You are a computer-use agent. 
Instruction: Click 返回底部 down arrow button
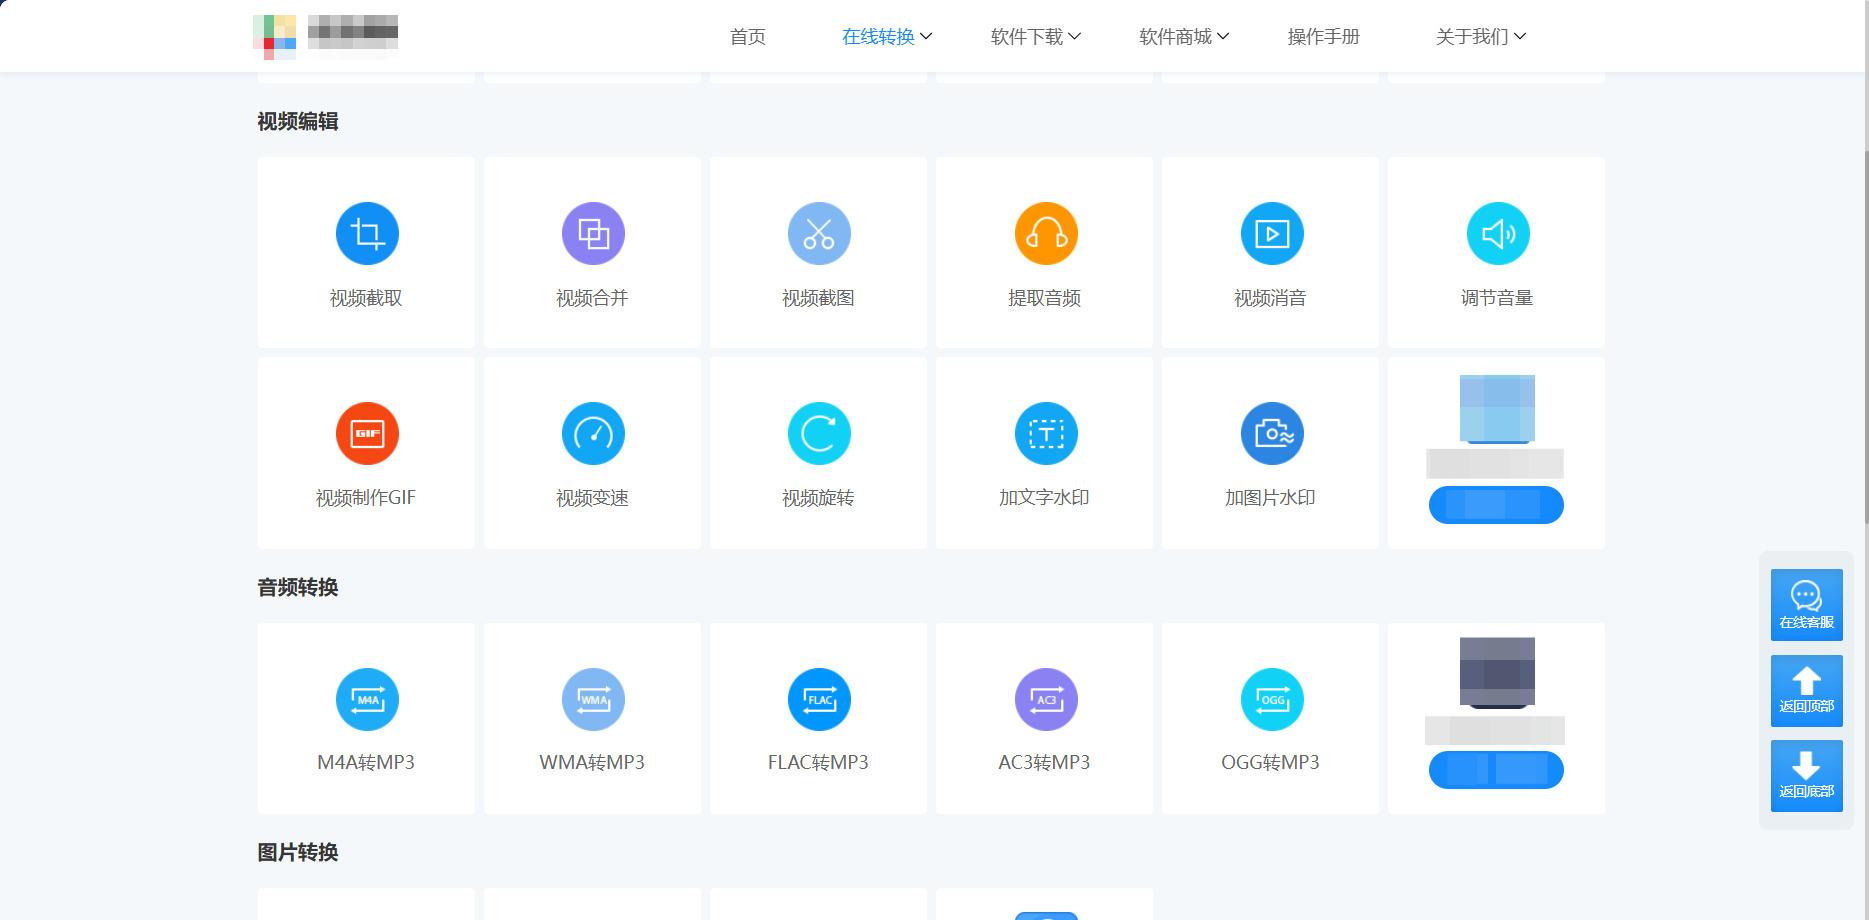(x=1806, y=776)
